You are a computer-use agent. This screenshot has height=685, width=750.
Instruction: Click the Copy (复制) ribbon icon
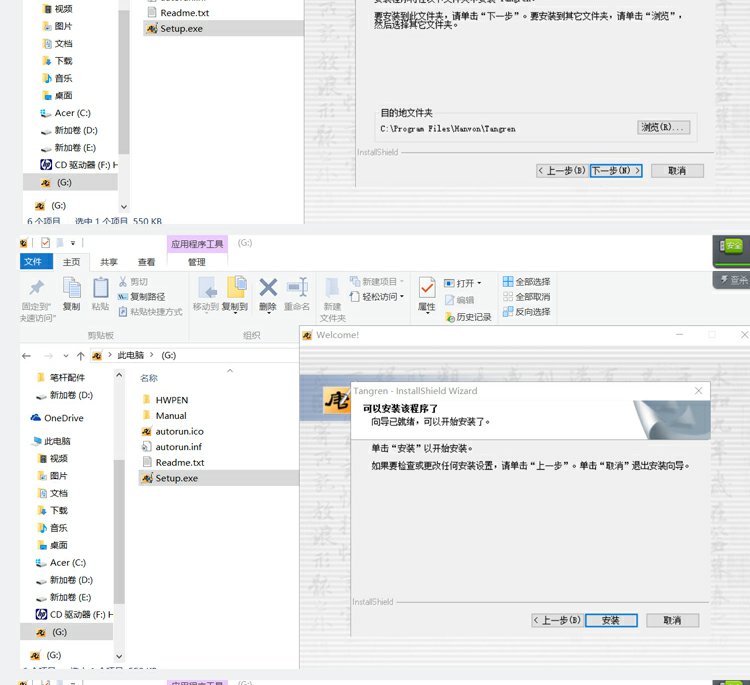72,288
